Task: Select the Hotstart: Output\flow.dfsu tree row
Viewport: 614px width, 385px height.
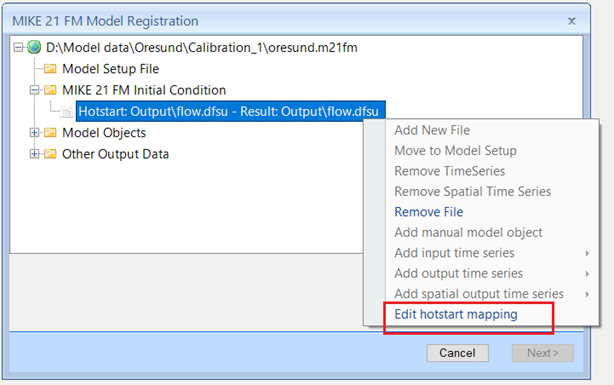Action: pos(231,112)
